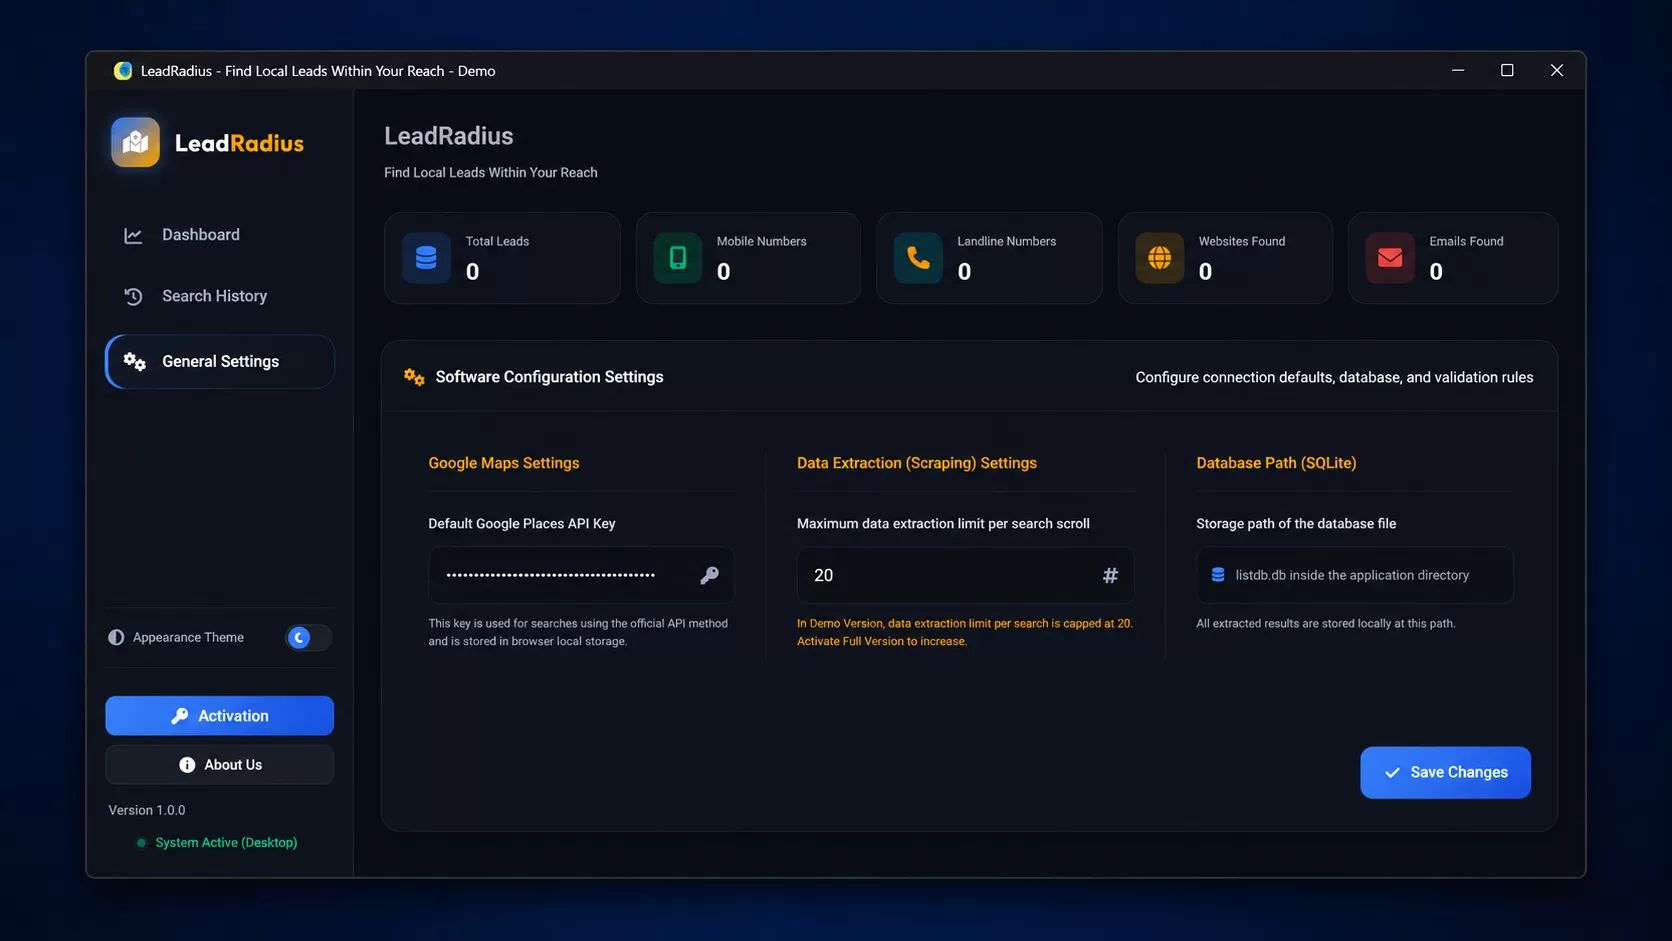Click the maximum data extraction limit field
Image resolution: width=1672 pixels, height=941 pixels.
(x=965, y=575)
